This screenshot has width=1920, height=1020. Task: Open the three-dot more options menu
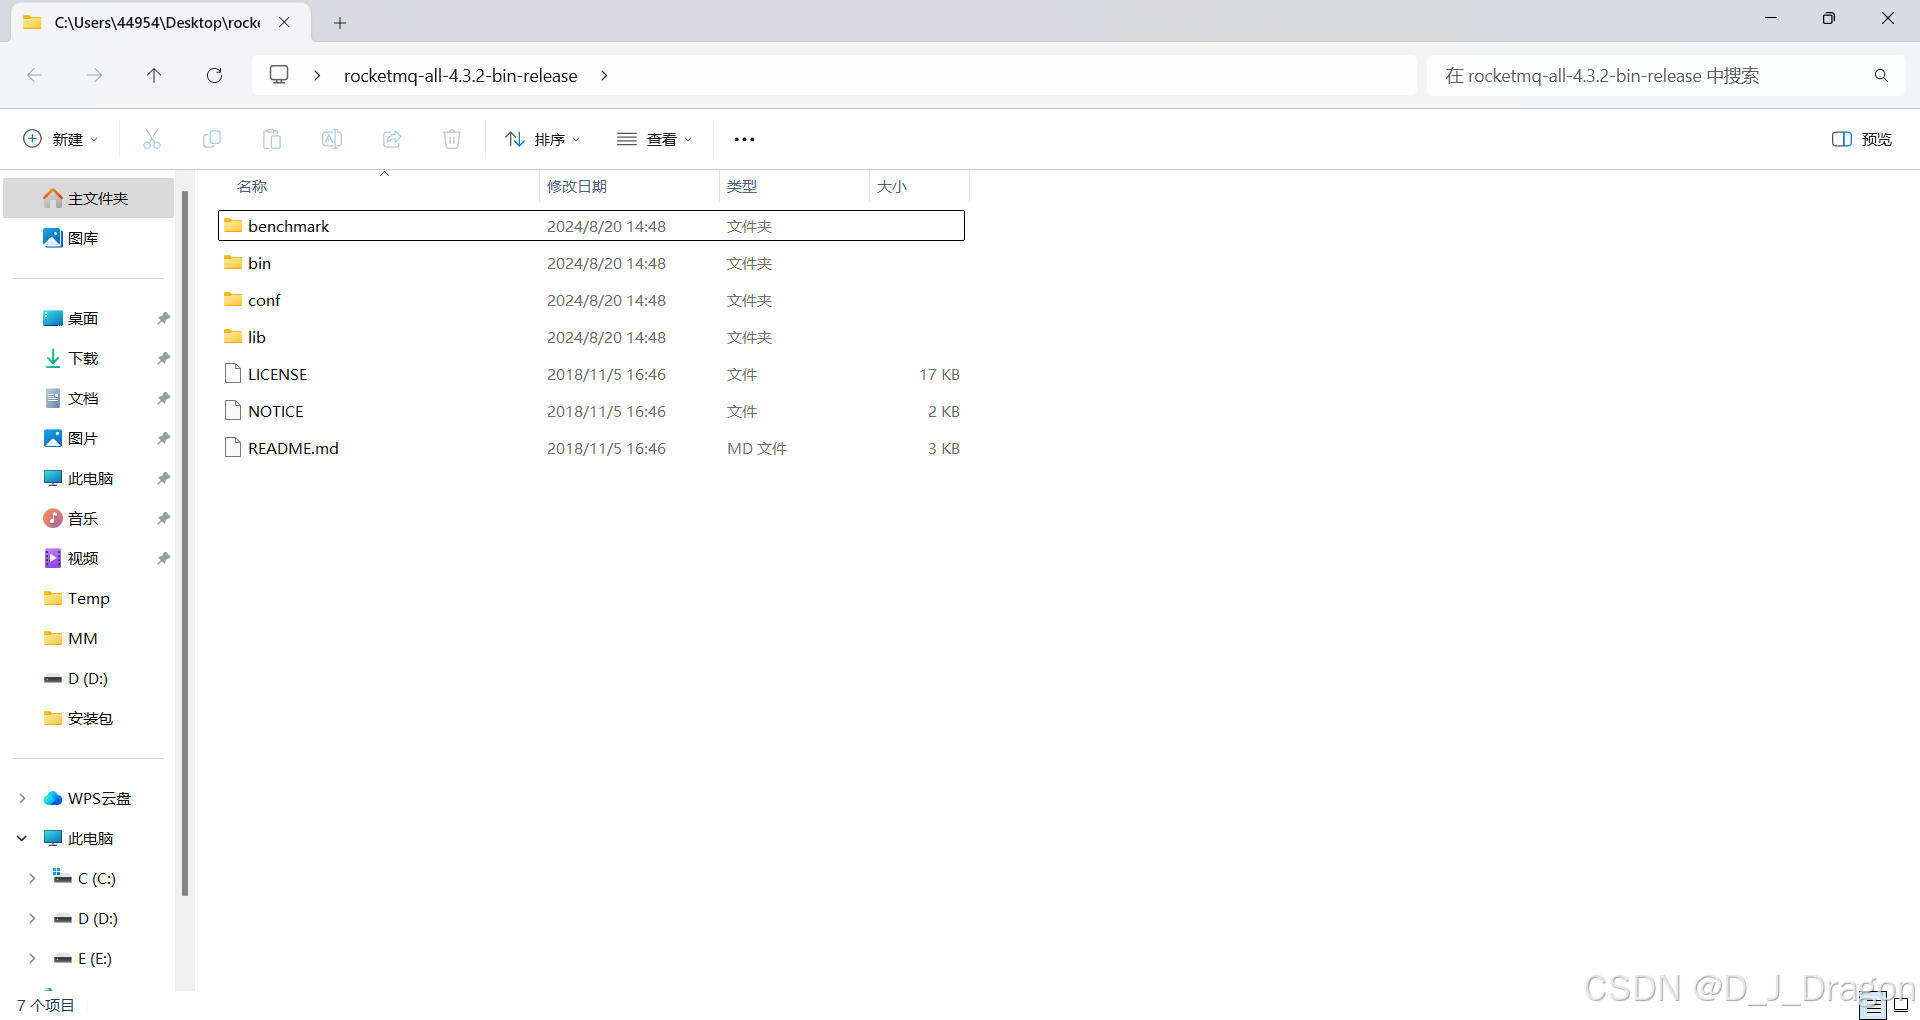744,139
